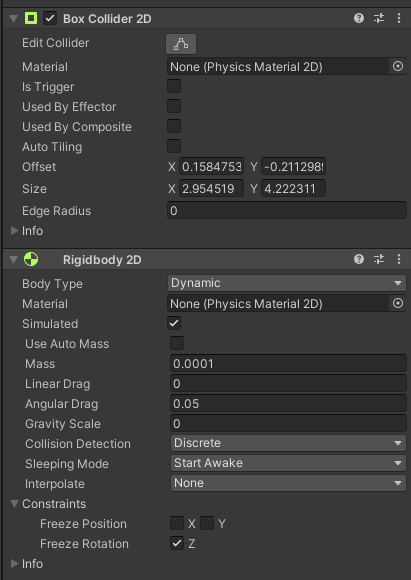Open Rigidbody 2D presets icon
The width and height of the screenshot is (411, 580).
[x=379, y=259]
